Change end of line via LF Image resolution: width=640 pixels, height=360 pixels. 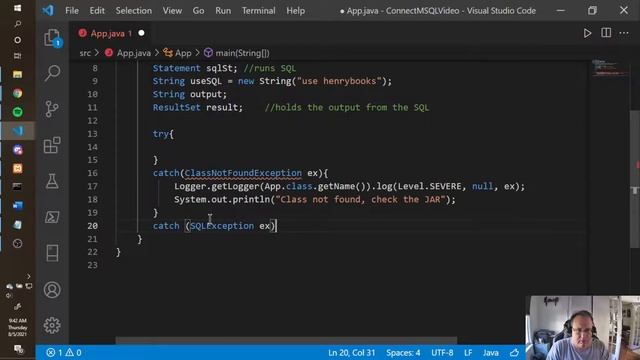(468, 353)
